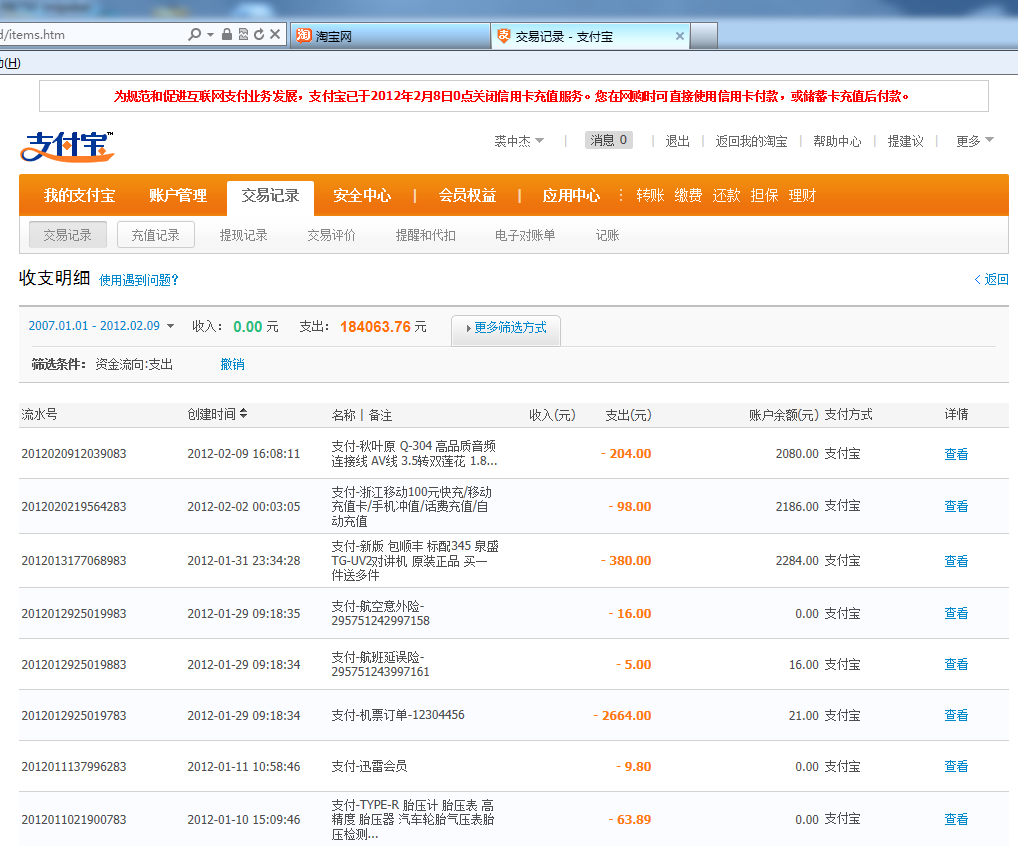Click the 使用遇到问题? help link
Viewport: 1018px width, 846px height.
(x=138, y=280)
